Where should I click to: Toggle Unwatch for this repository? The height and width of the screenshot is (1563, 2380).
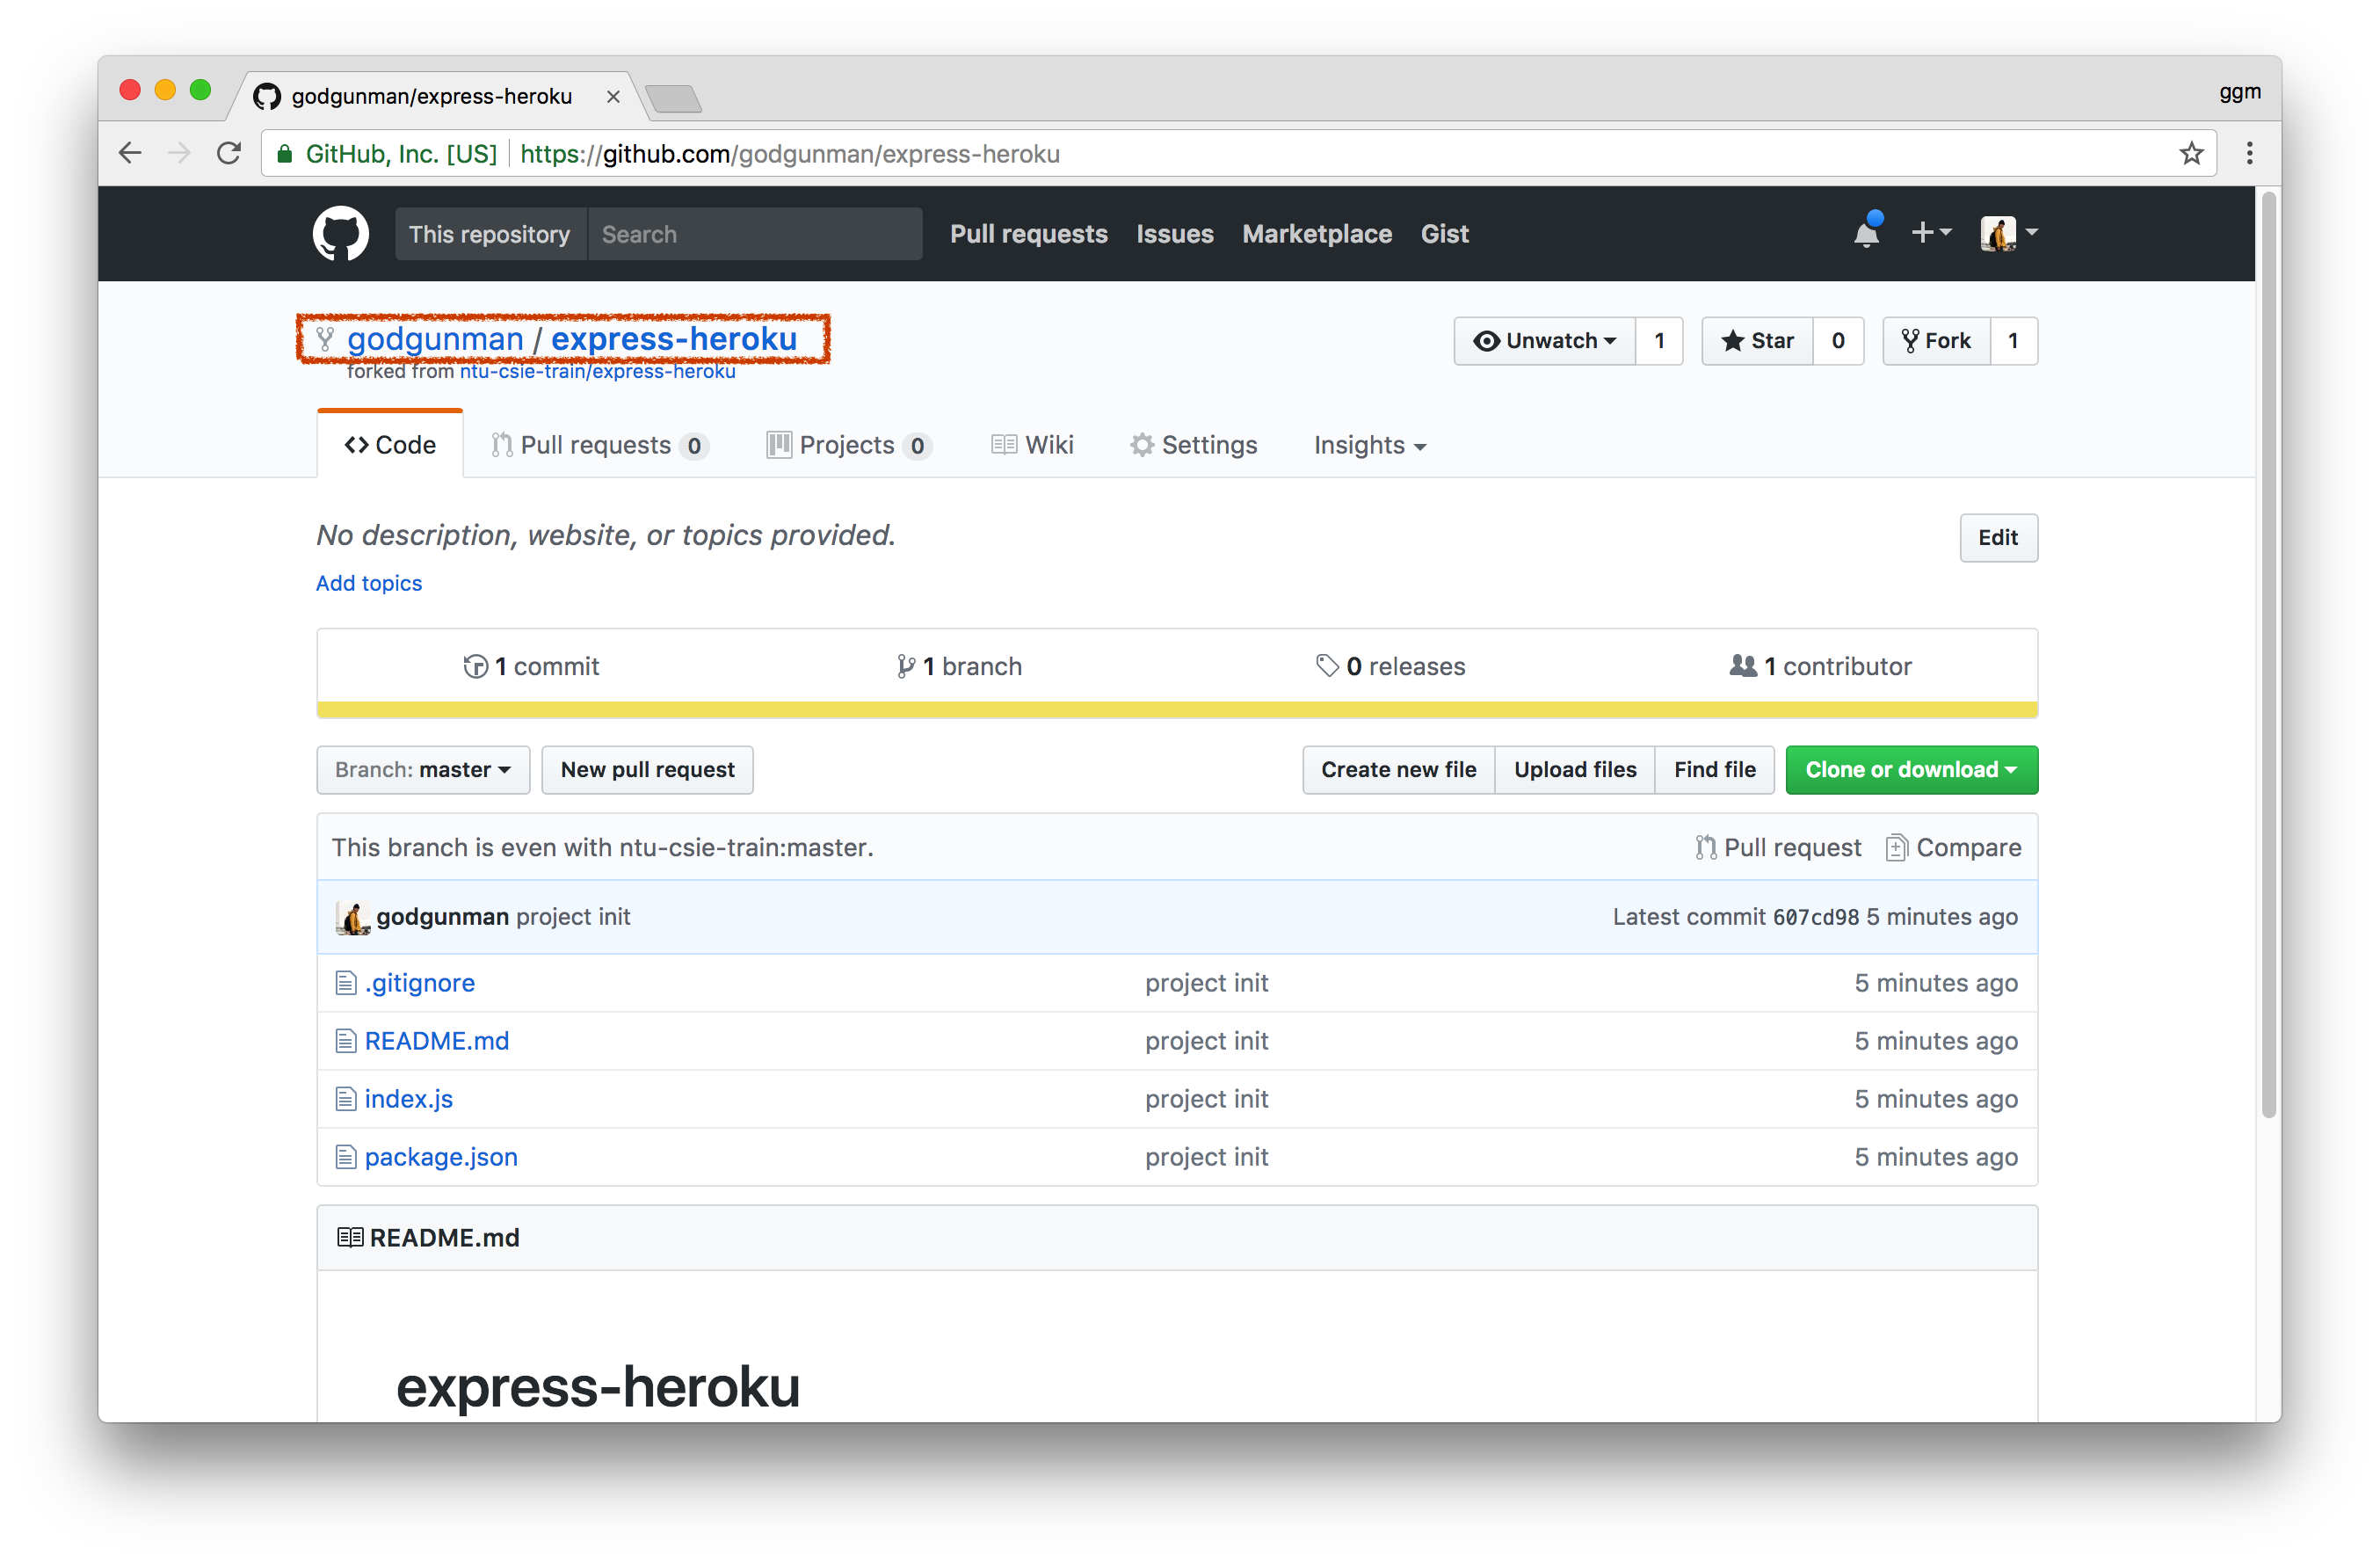(1544, 341)
